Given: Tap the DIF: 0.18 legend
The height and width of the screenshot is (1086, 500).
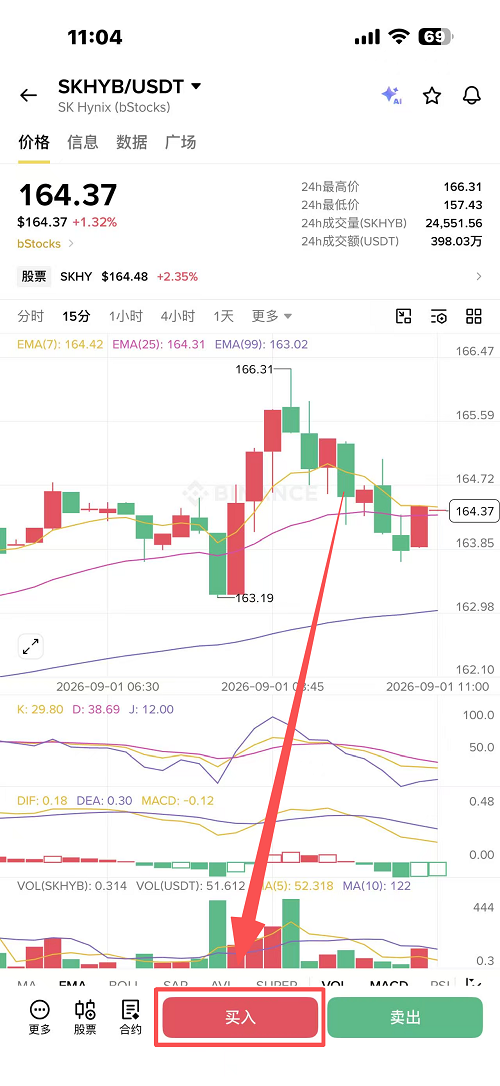Looking at the screenshot, I should point(42,801).
